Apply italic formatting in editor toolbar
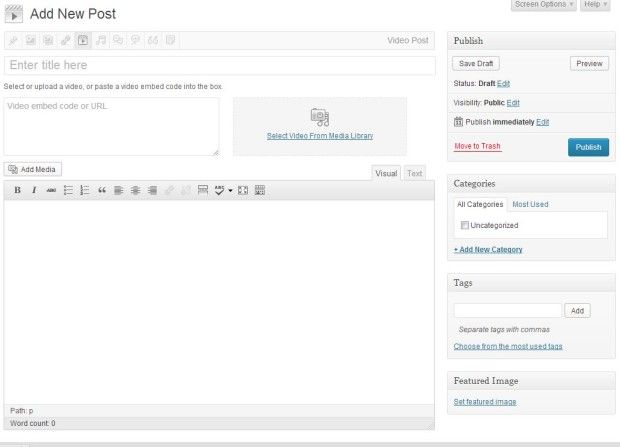Viewport: 620px width, 447px height. (34, 190)
